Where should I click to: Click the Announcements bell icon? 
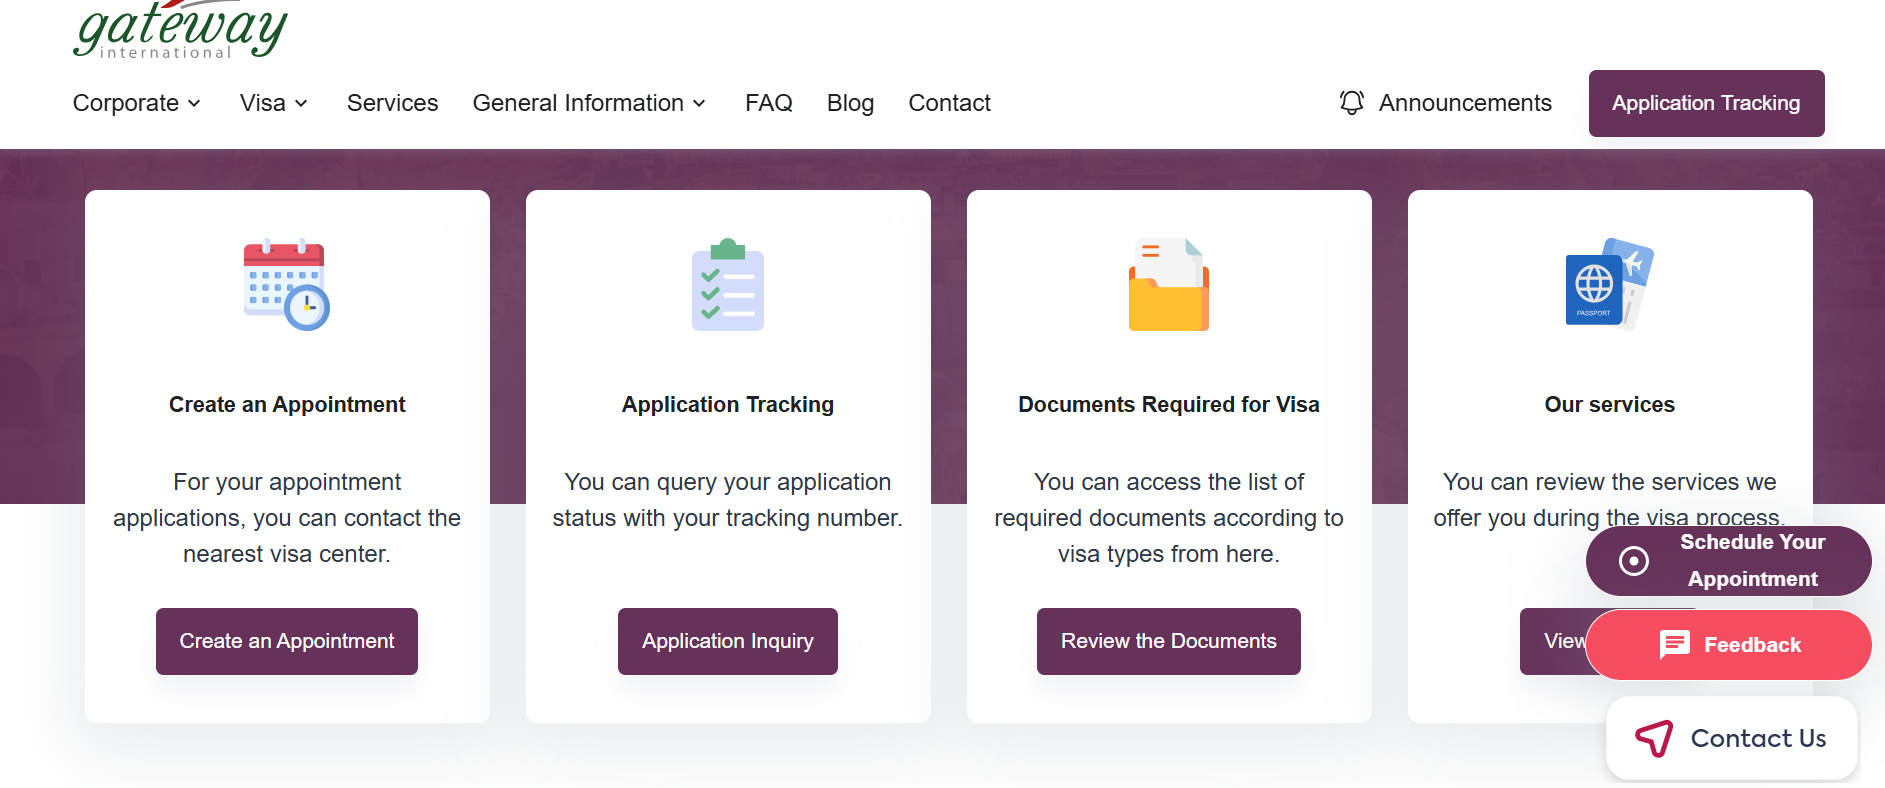[x=1351, y=103]
